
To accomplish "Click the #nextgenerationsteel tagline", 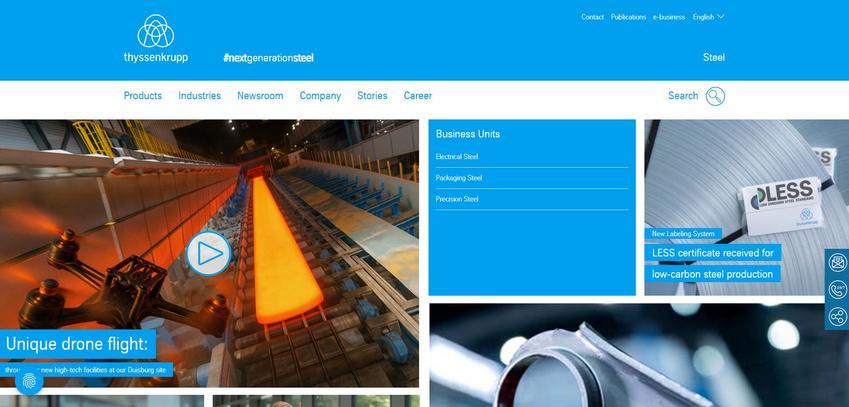I will pyautogui.click(x=269, y=58).
